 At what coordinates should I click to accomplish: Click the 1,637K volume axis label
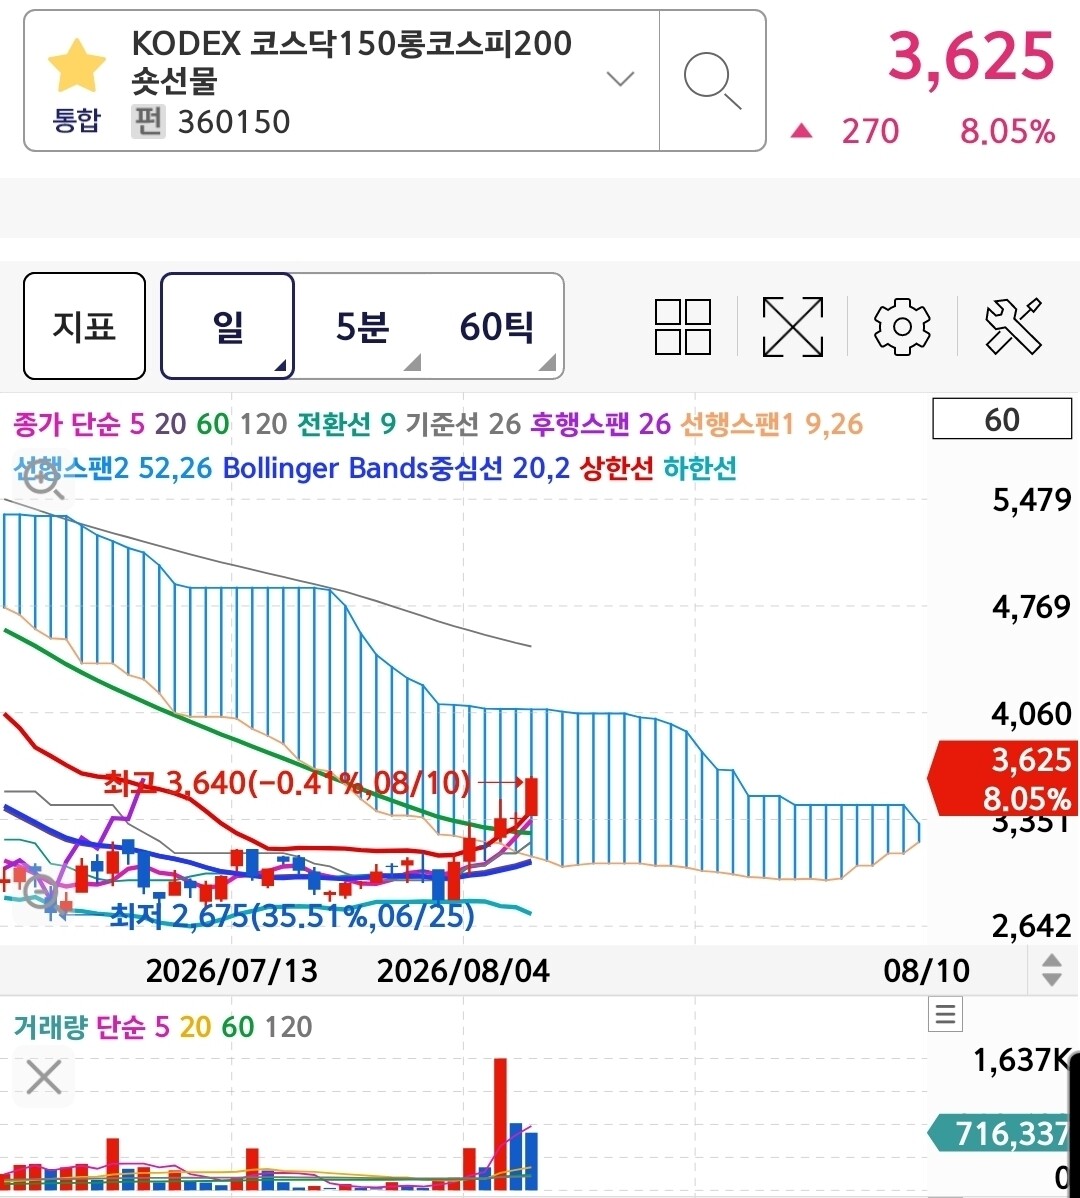[x=1021, y=1060]
